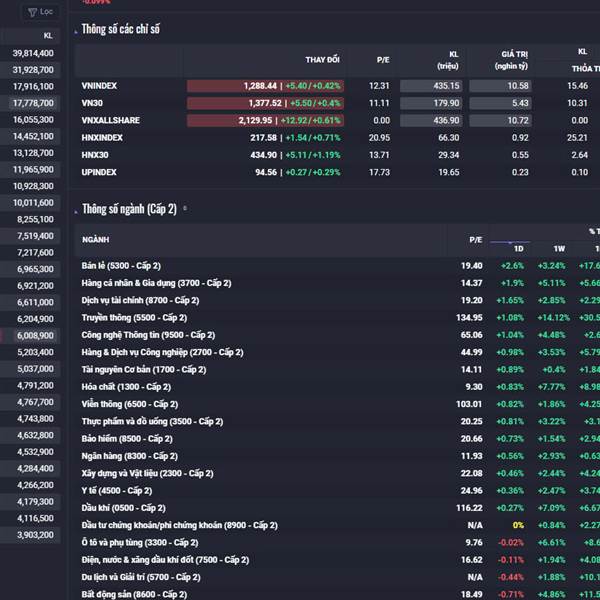Sort index table by KL (triệu) header
Screen dimensions: 600x600
point(448,60)
